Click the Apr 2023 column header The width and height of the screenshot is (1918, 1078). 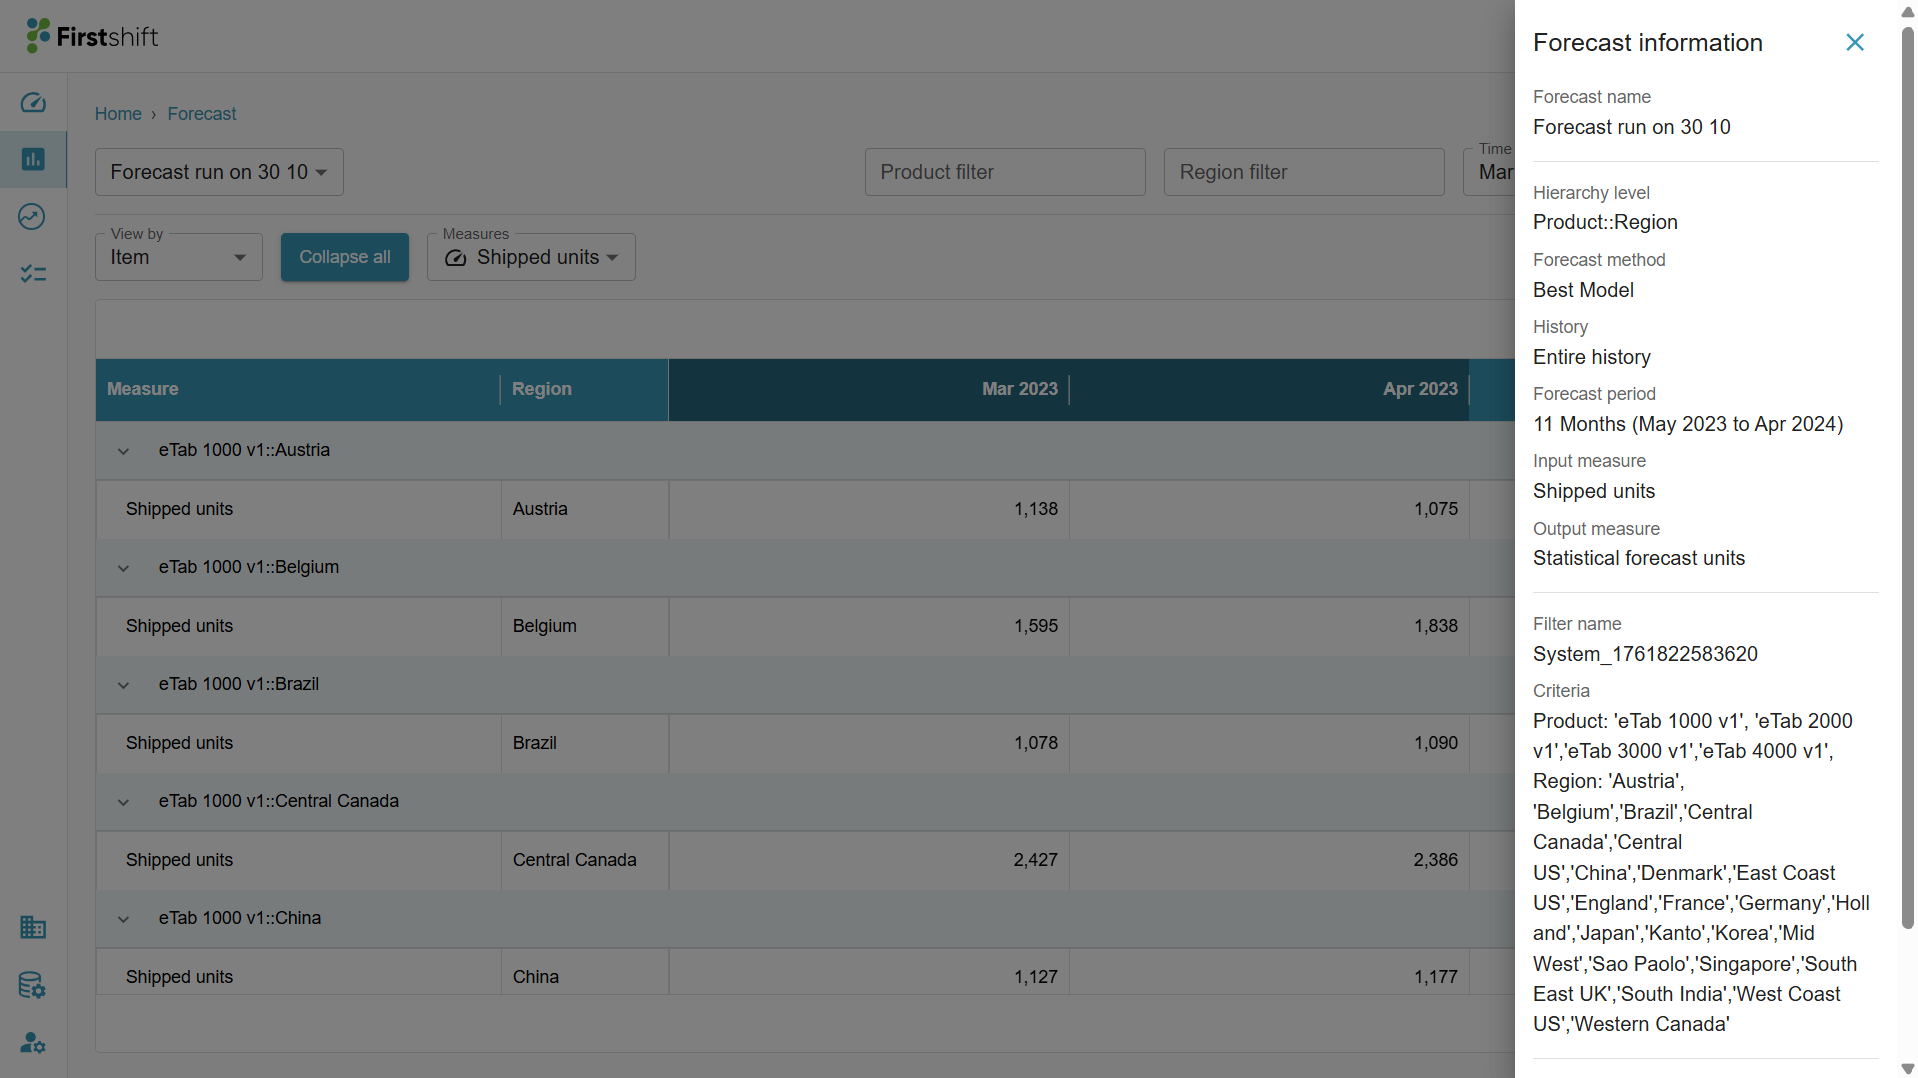click(x=1269, y=389)
